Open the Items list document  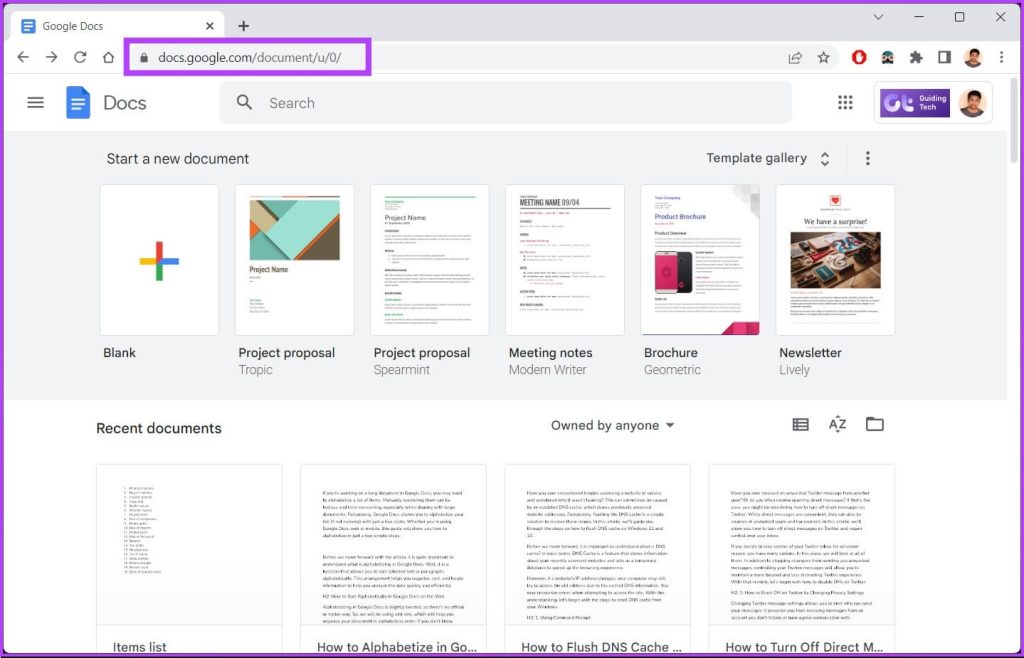click(188, 545)
